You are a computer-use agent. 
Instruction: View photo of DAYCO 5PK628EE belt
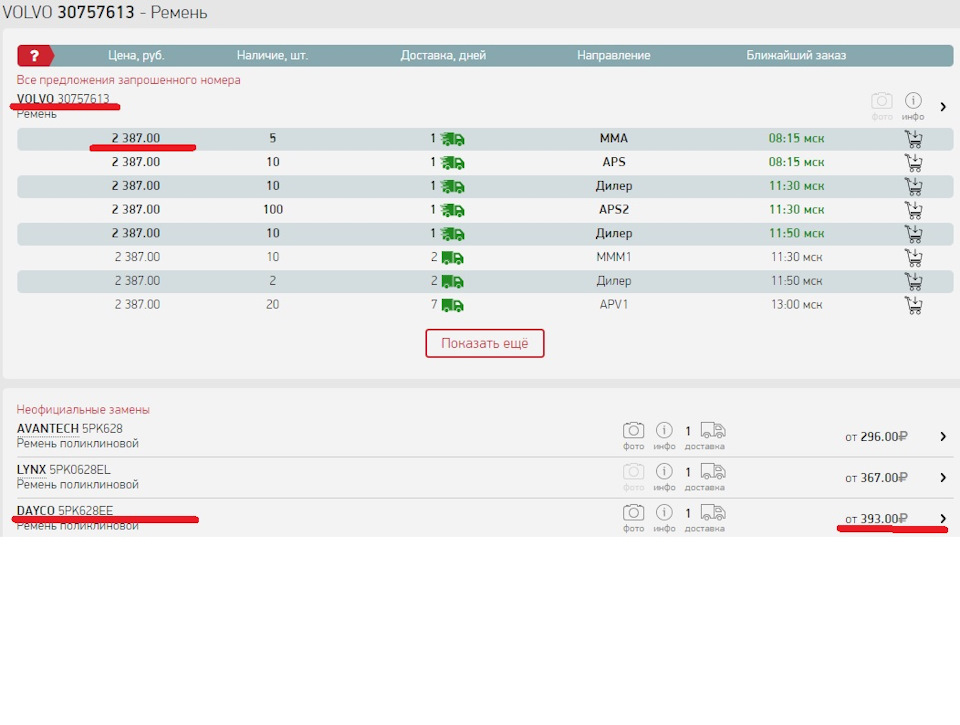pos(633,512)
